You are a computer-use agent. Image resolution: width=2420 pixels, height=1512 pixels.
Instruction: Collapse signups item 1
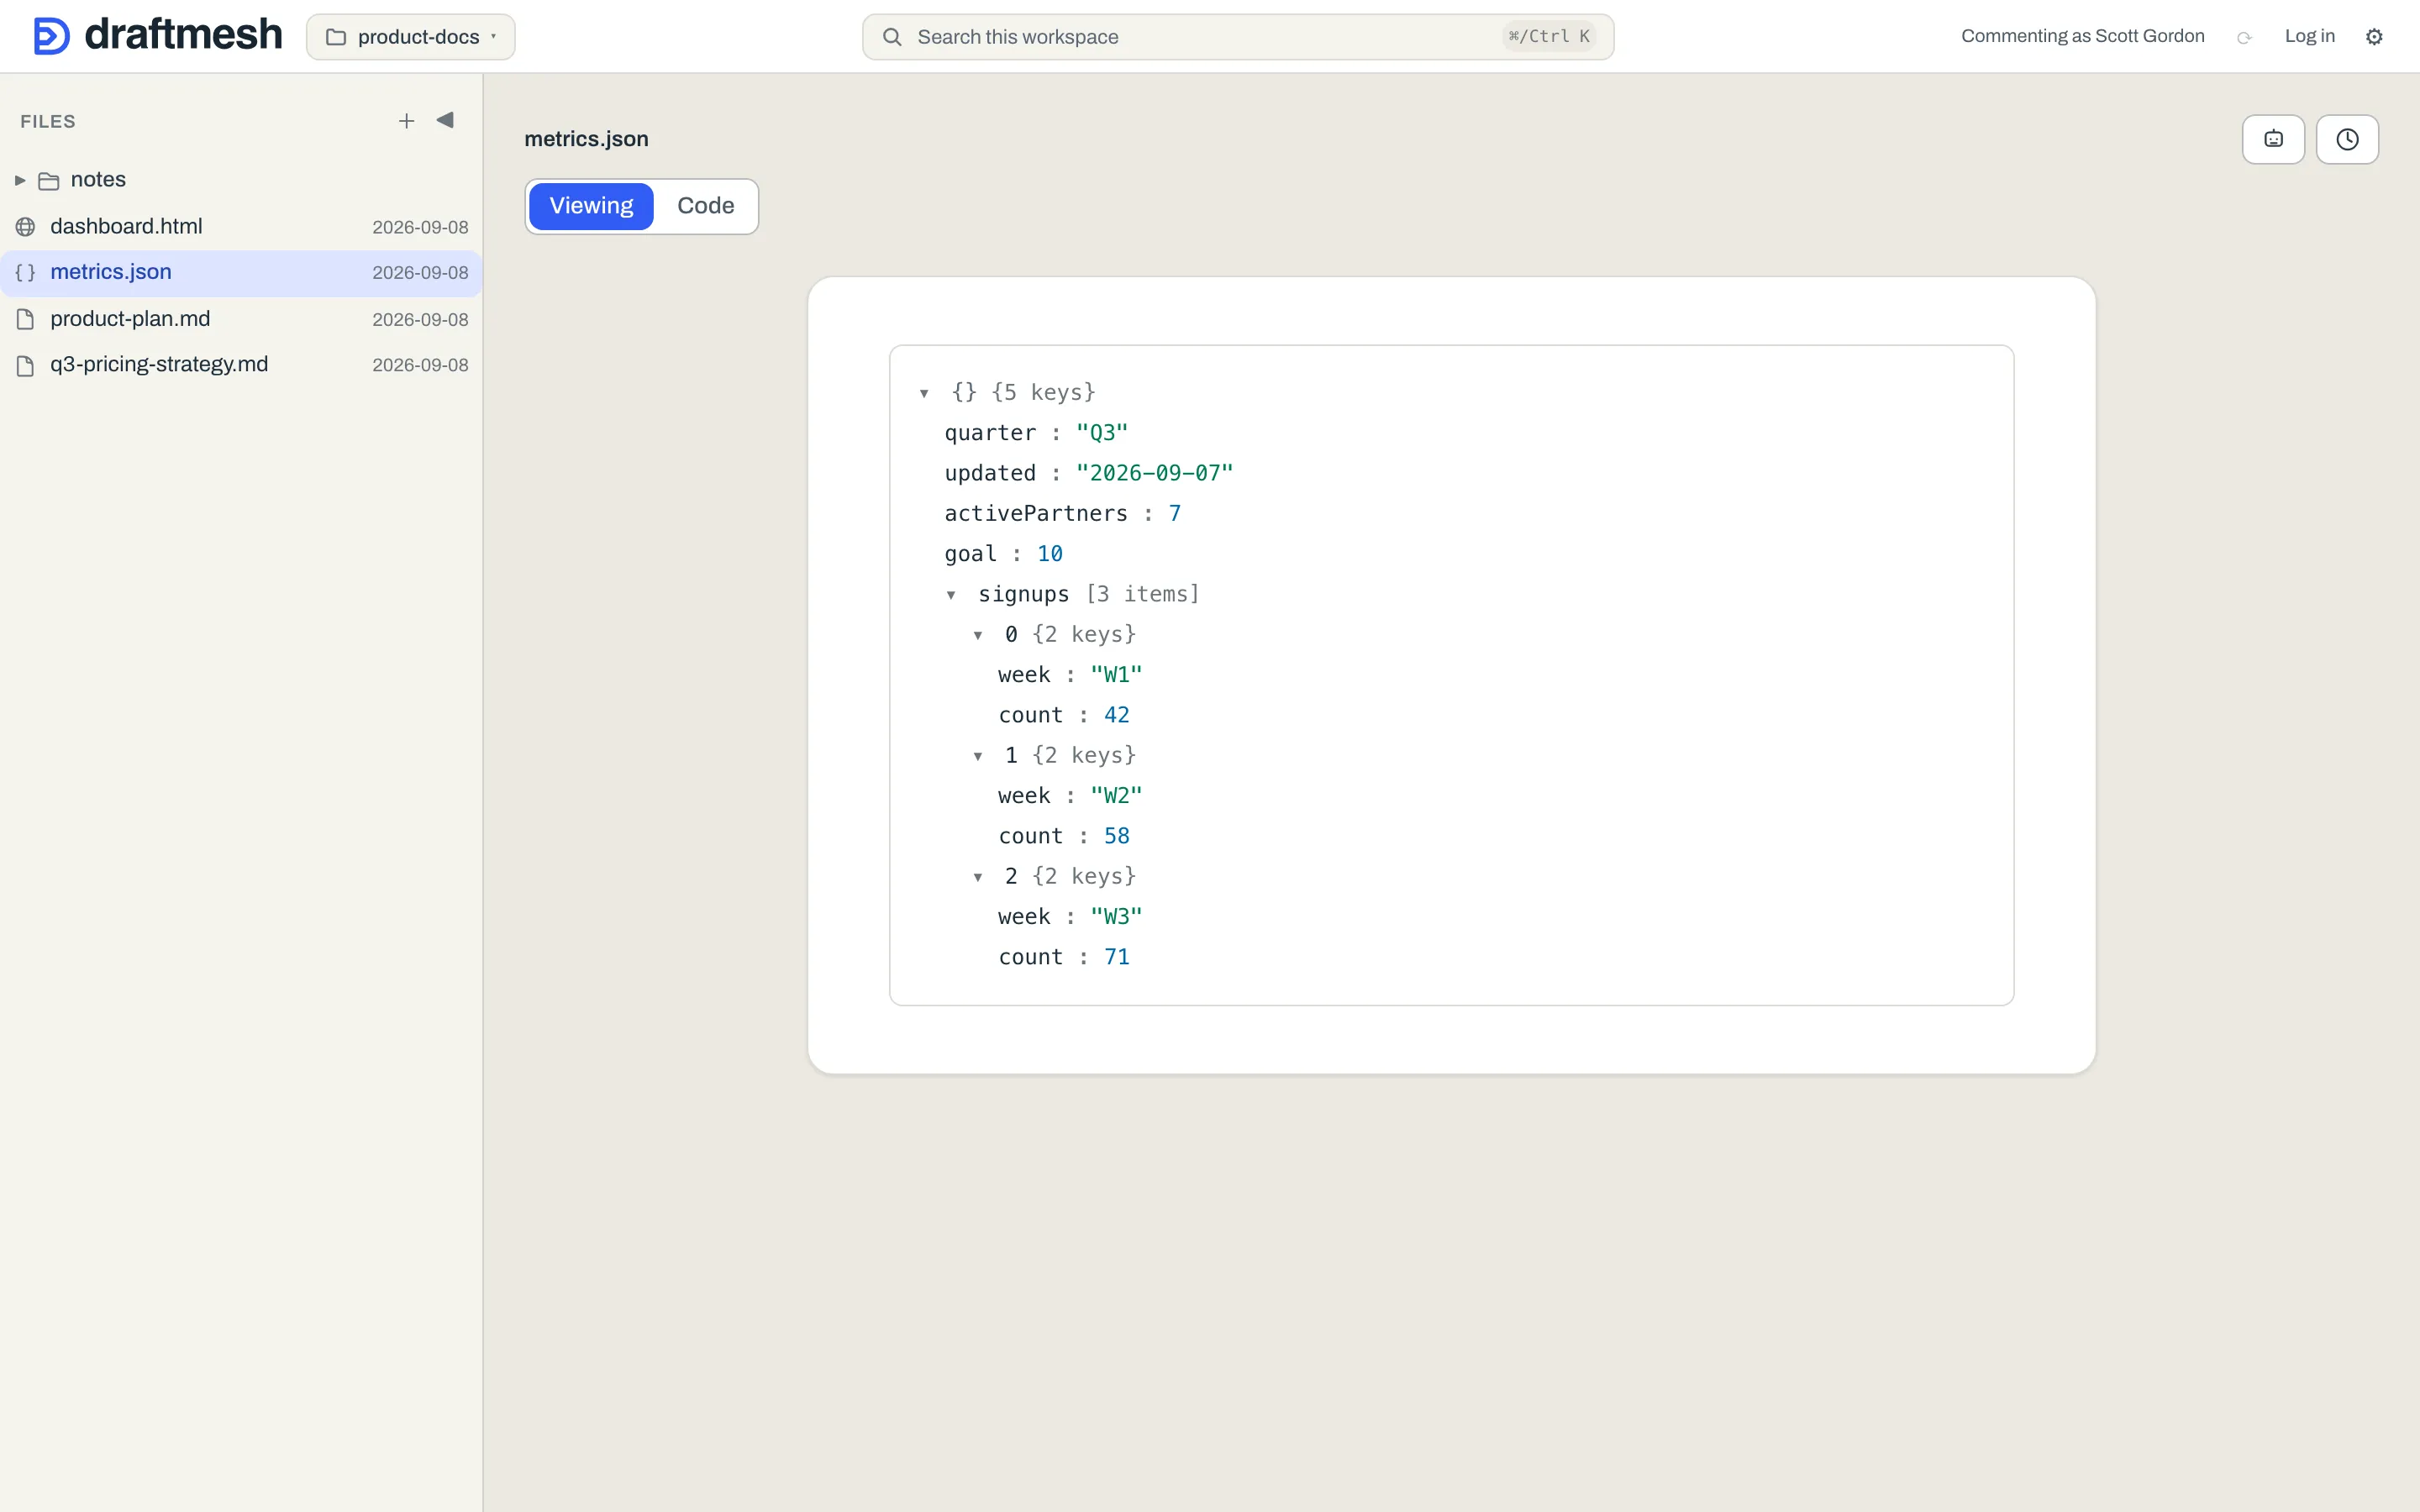[978, 756]
